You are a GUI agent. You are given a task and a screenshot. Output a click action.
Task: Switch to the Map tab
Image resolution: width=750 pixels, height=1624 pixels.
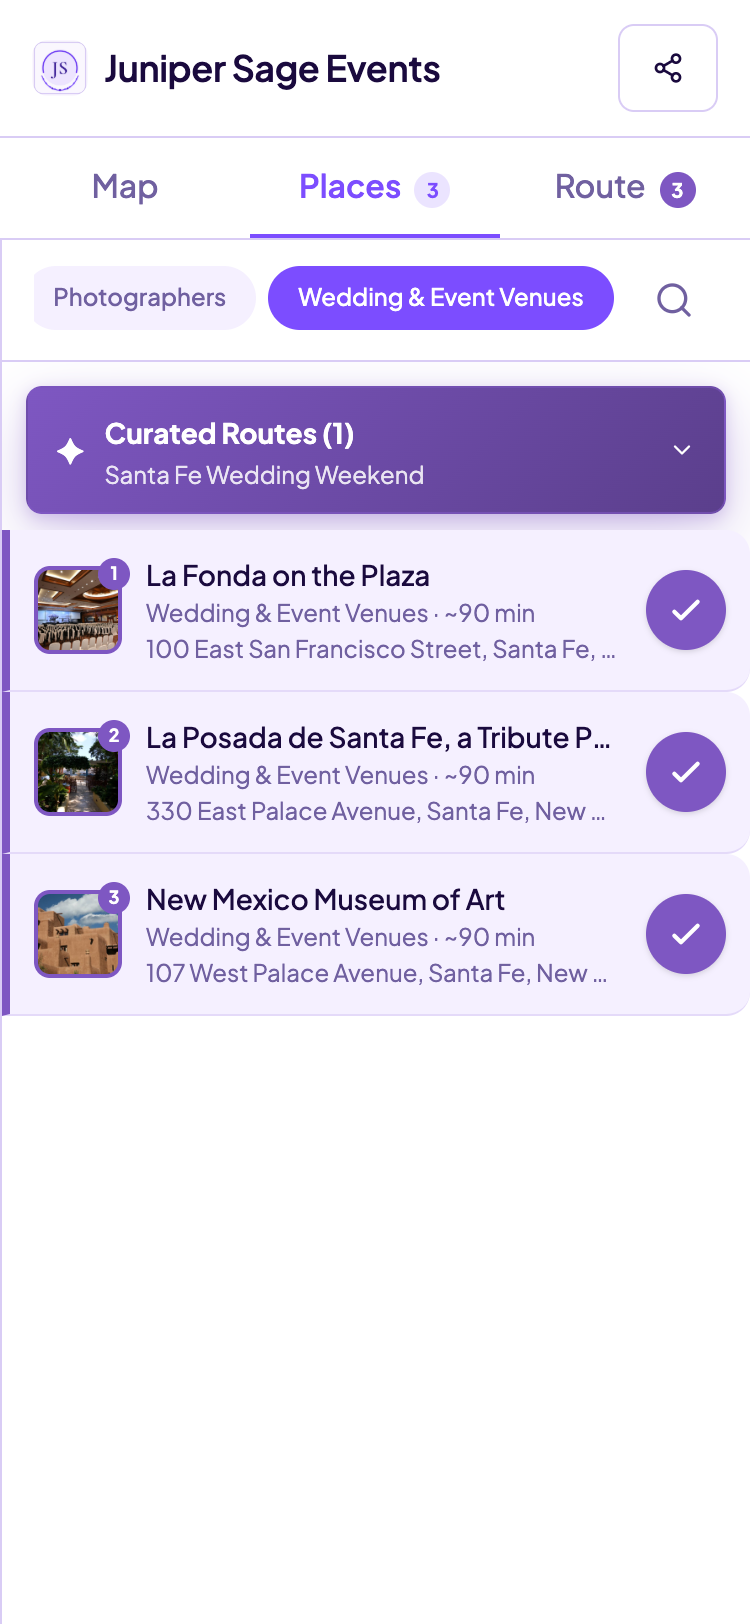pos(125,187)
